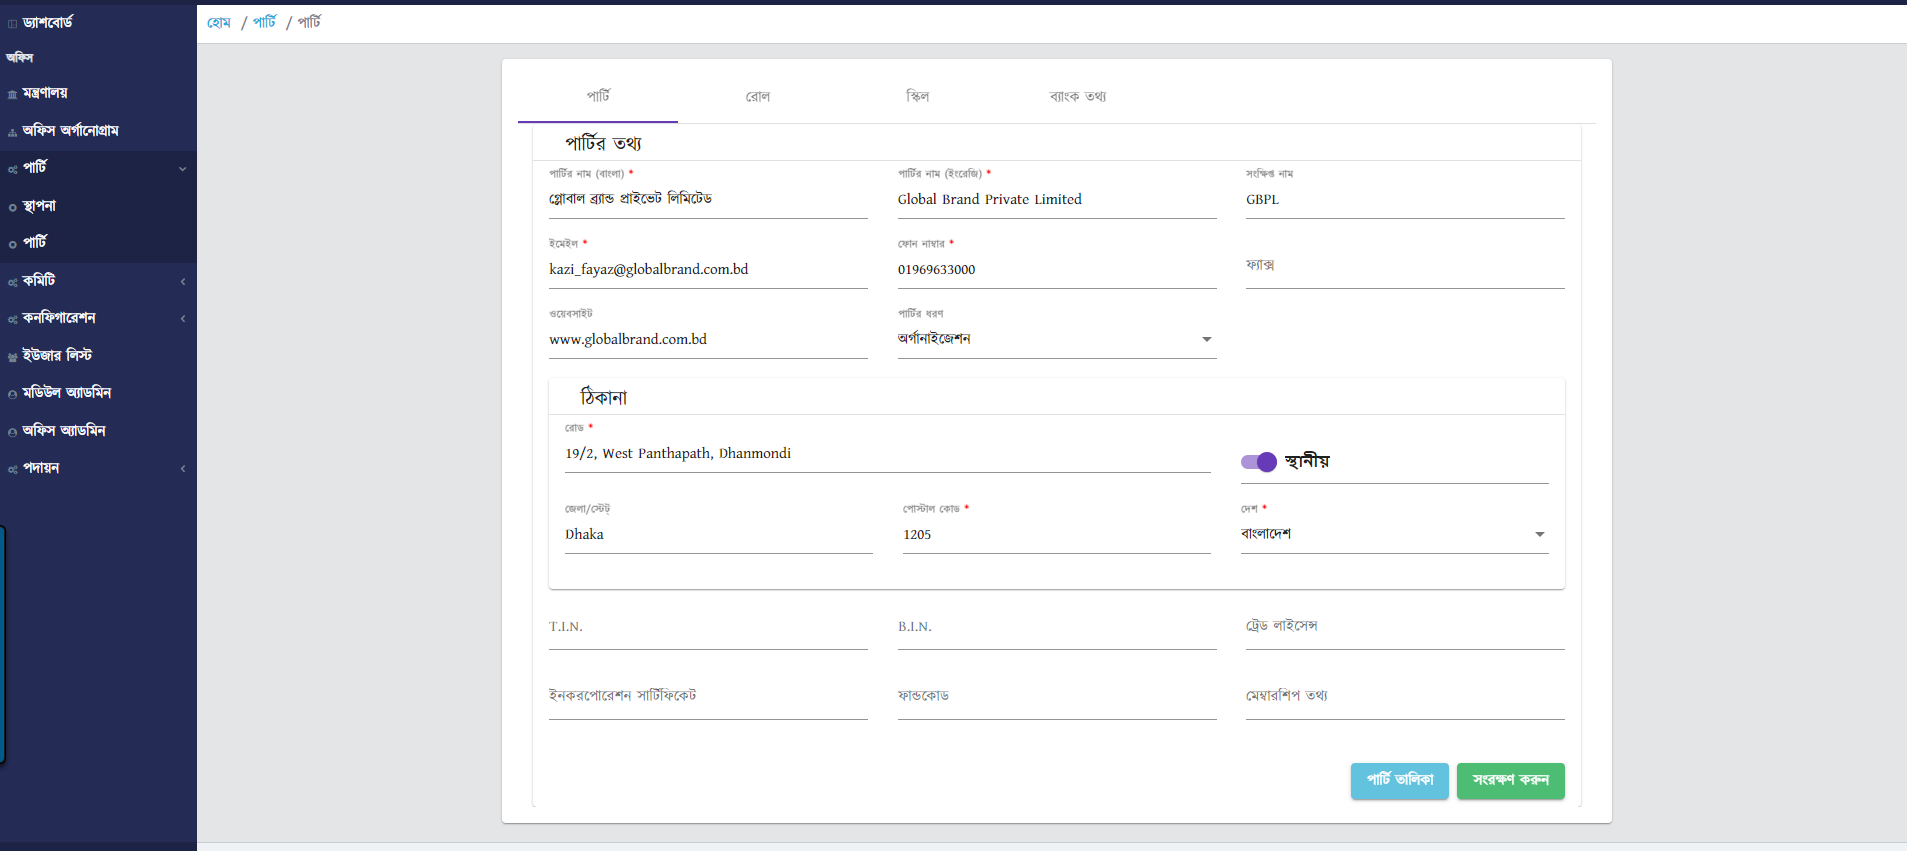Viewport: 1907px width, 851px height.
Task: Go to হোম breadcrumb link
Action: (x=219, y=23)
